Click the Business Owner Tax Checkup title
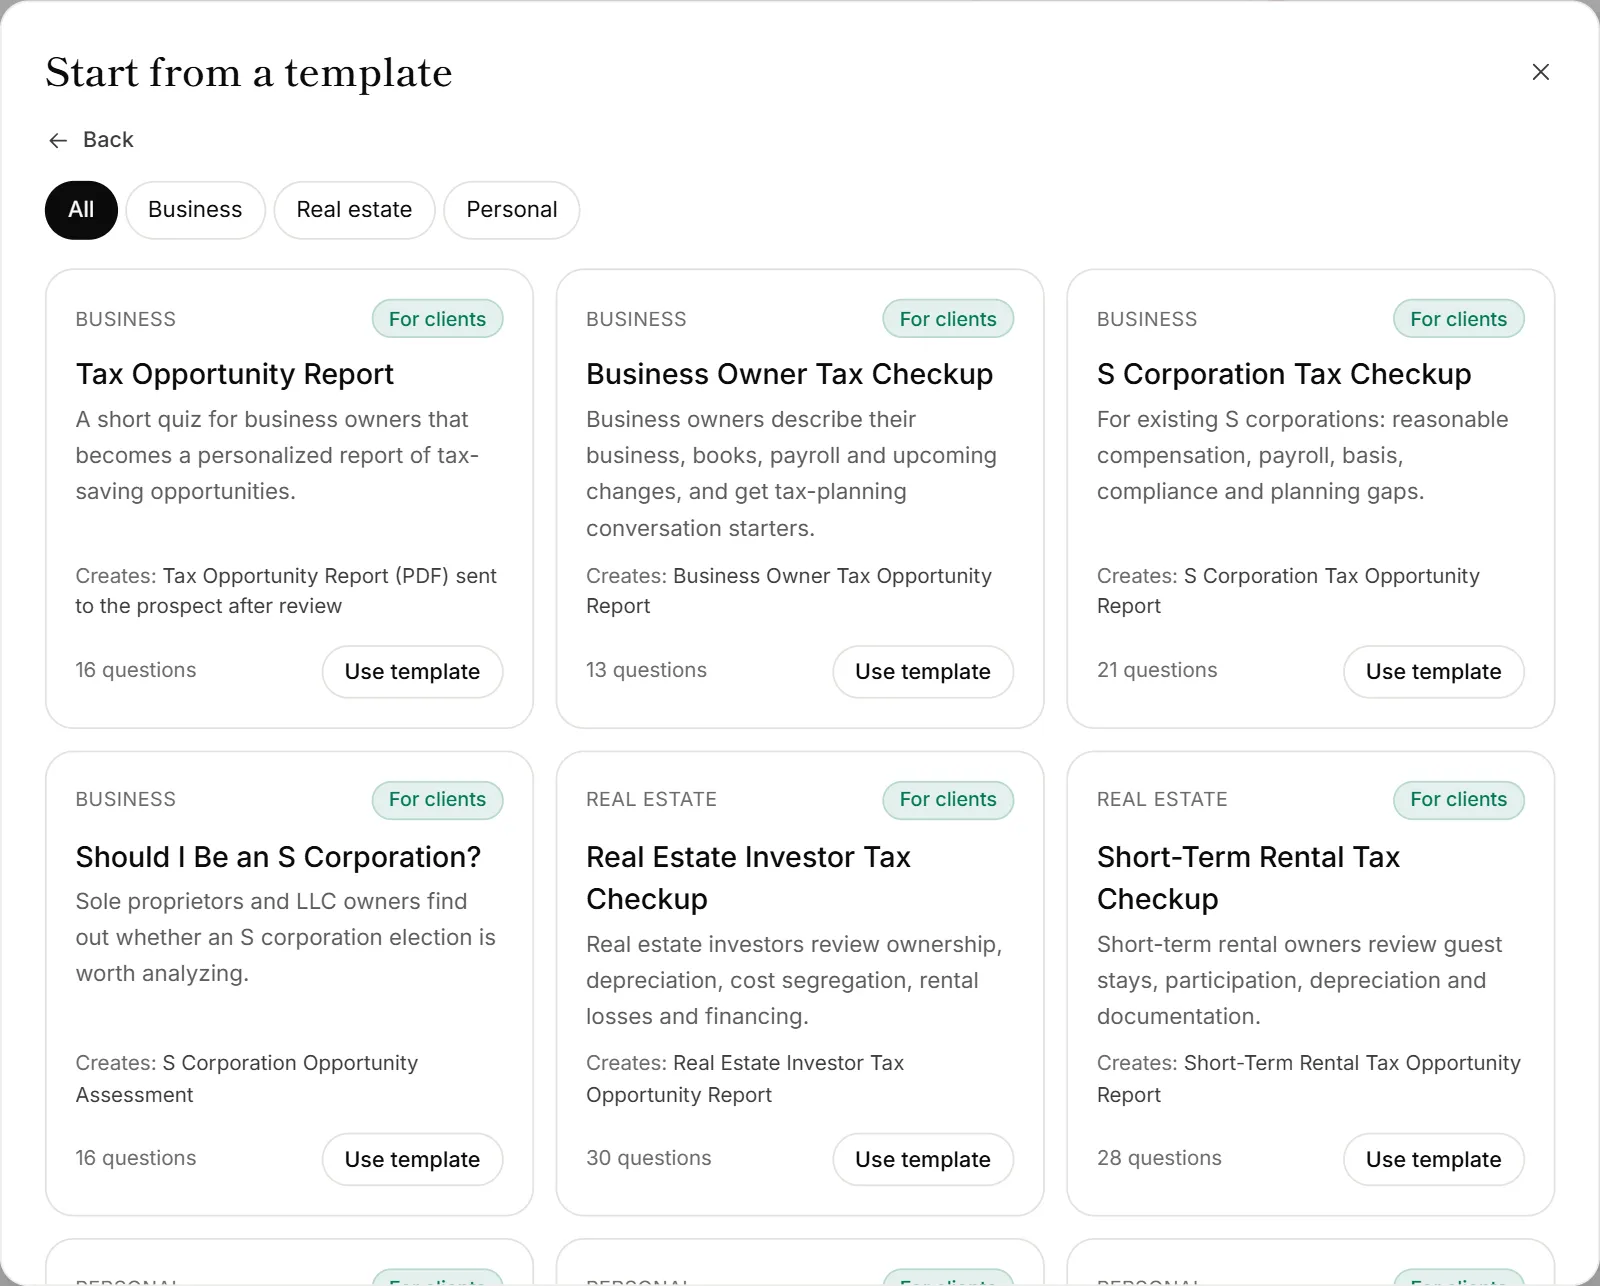 (789, 374)
